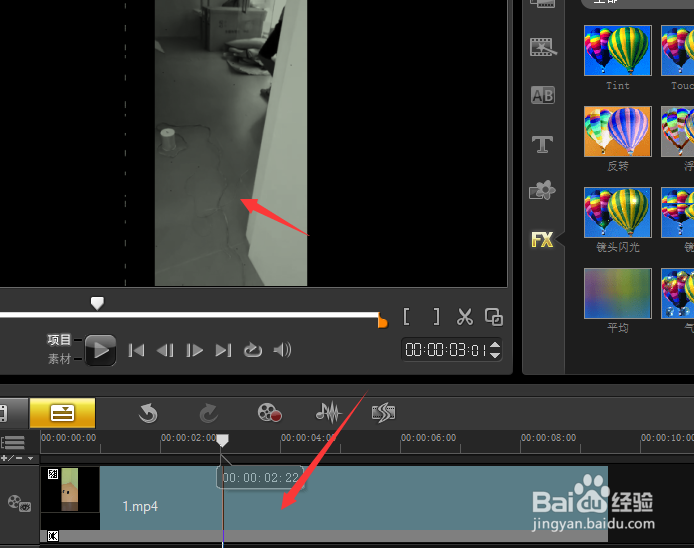
Task: Click the ruler at 00:00:06:00
Action: click(428, 438)
